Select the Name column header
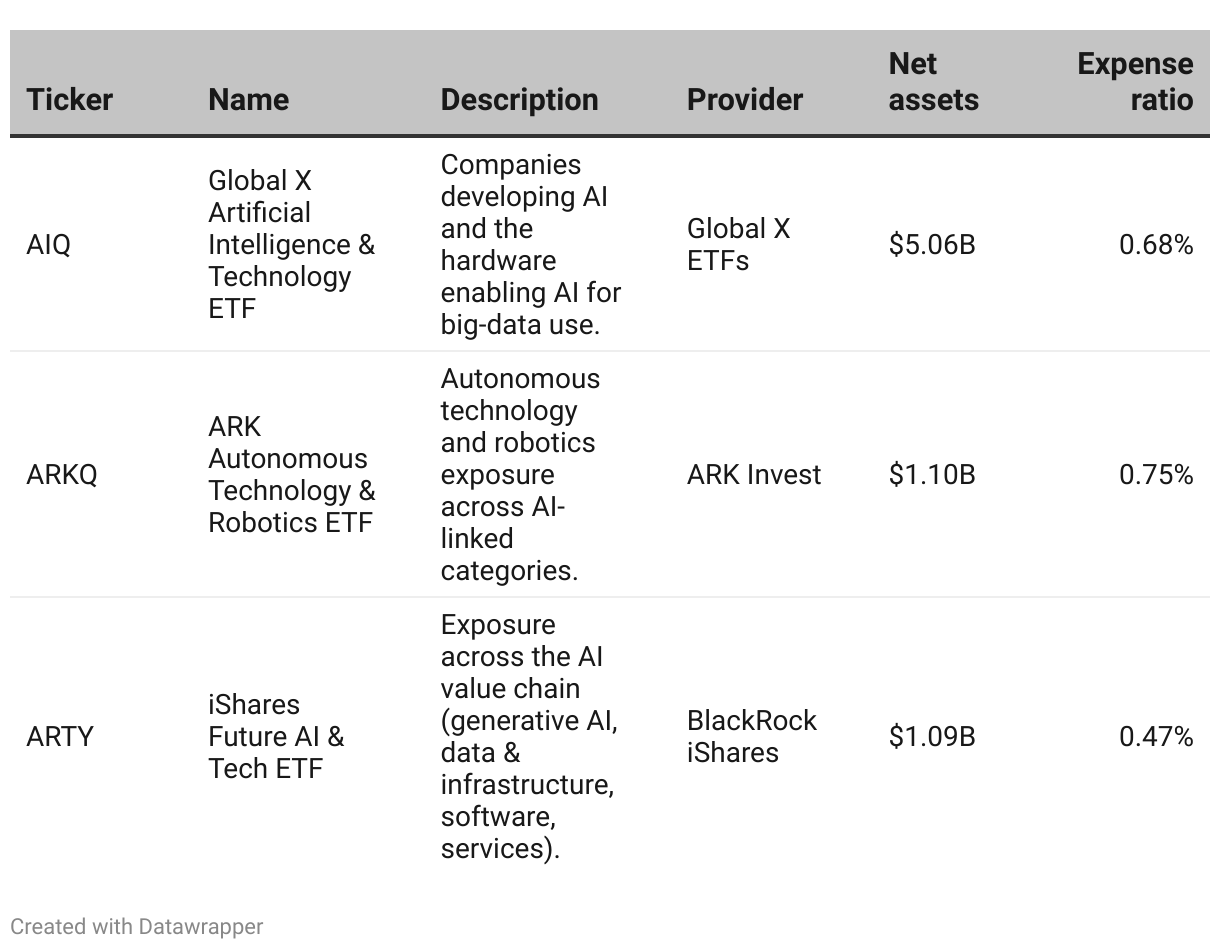Screen dimensions: 1220x950 pyautogui.click(x=248, y=99)
